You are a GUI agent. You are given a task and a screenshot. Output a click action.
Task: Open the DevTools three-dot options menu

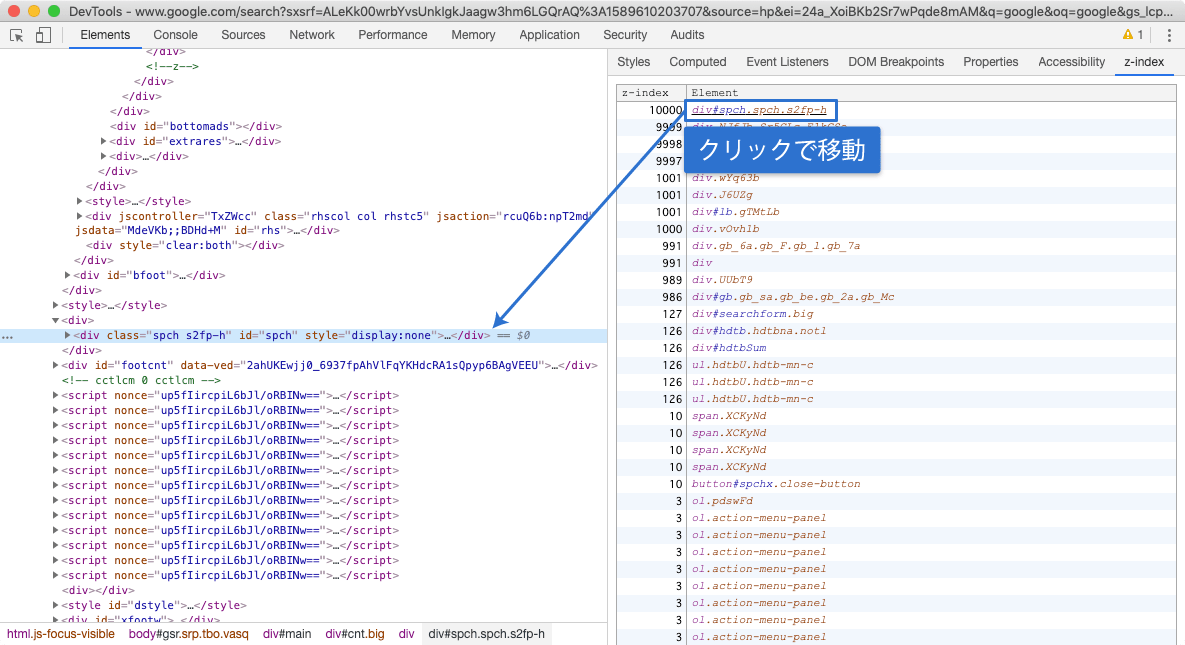[x=1168, y=36]
